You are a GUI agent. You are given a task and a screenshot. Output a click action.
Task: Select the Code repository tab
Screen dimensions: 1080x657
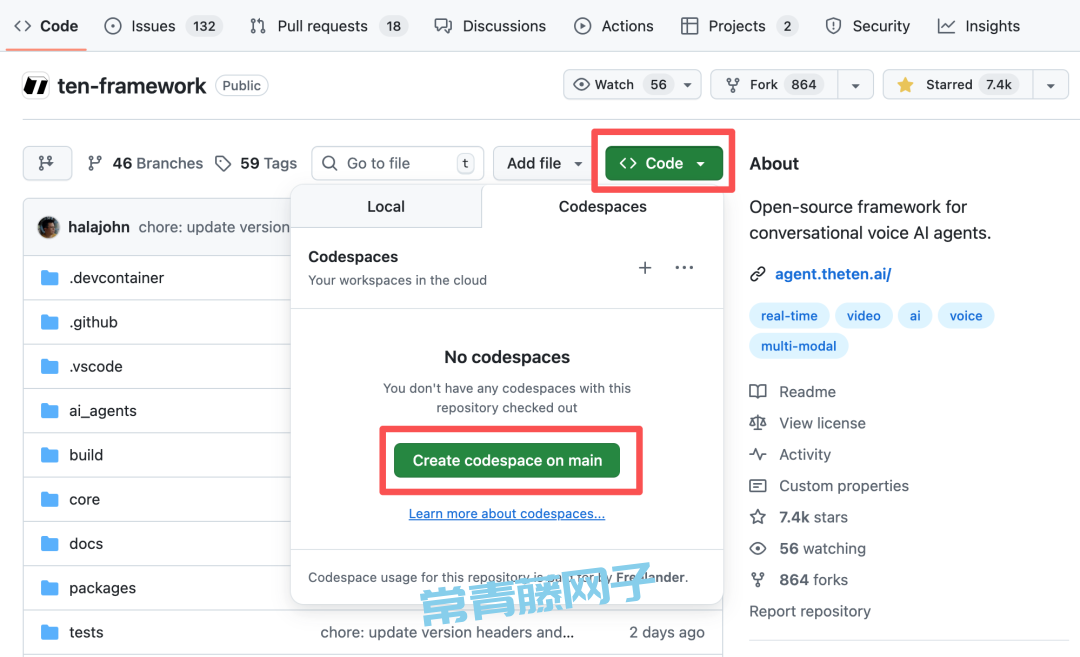46,26
